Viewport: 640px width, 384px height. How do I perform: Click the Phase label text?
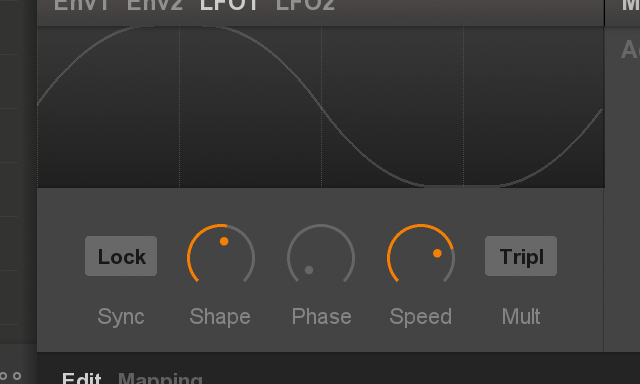pos(322,317)
